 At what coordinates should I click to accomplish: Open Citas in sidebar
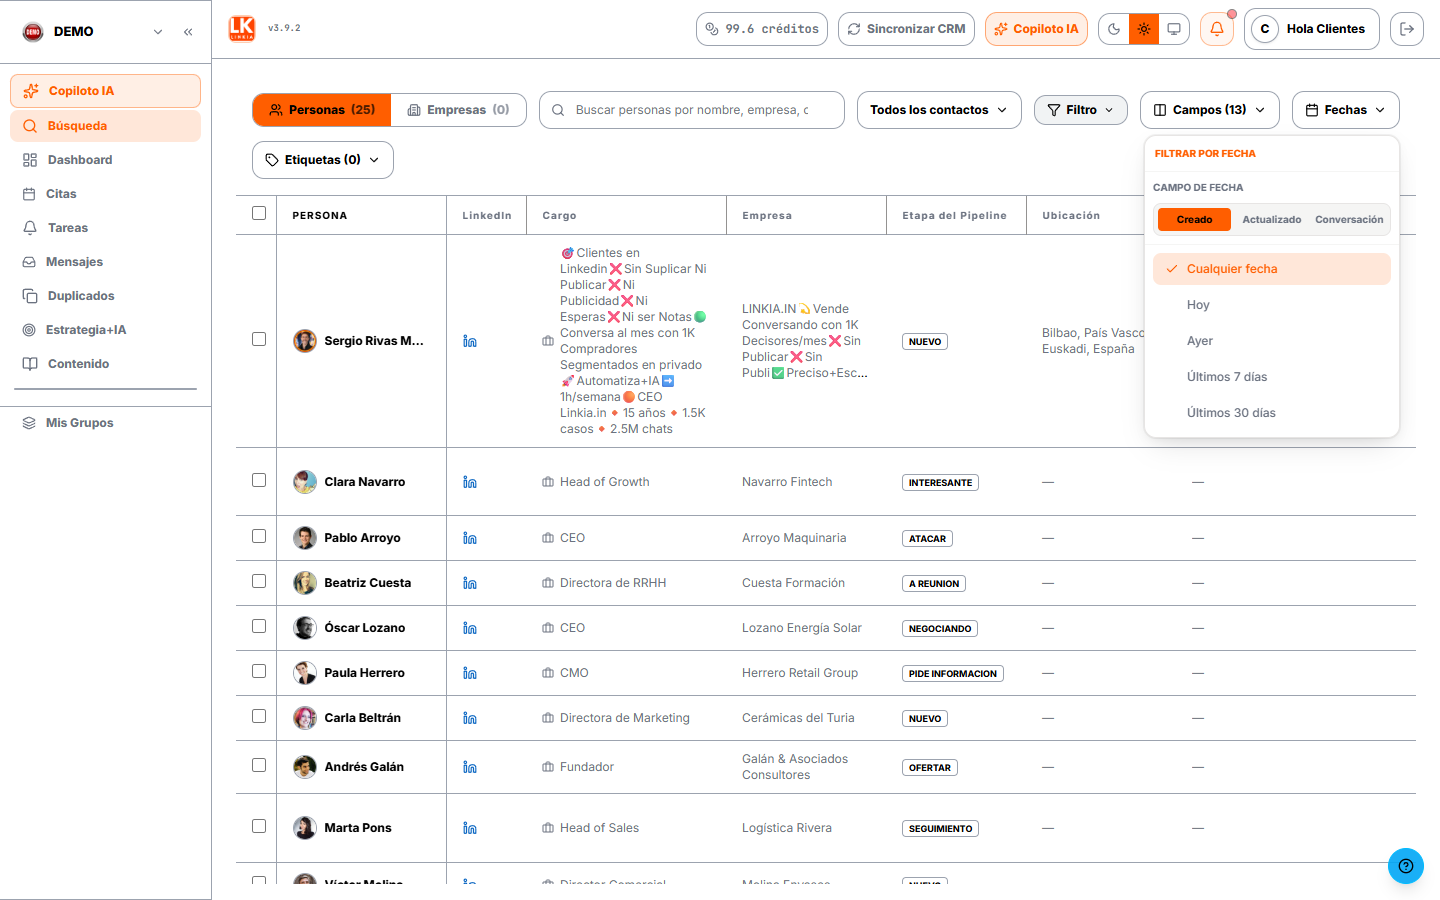pos(105,194)
